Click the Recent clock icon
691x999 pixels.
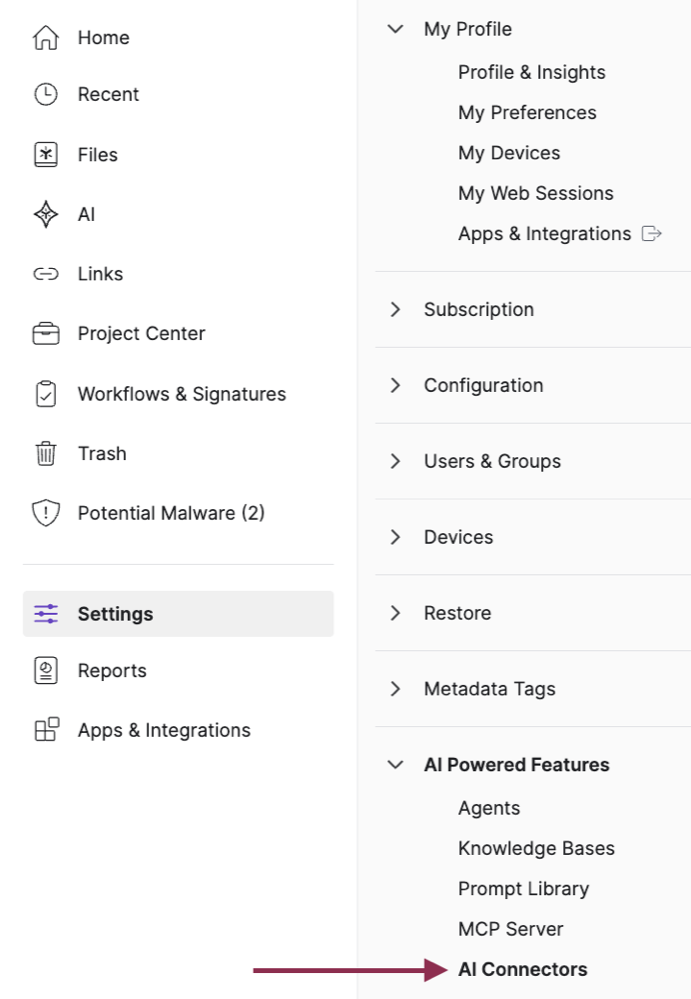pos(46,94)
